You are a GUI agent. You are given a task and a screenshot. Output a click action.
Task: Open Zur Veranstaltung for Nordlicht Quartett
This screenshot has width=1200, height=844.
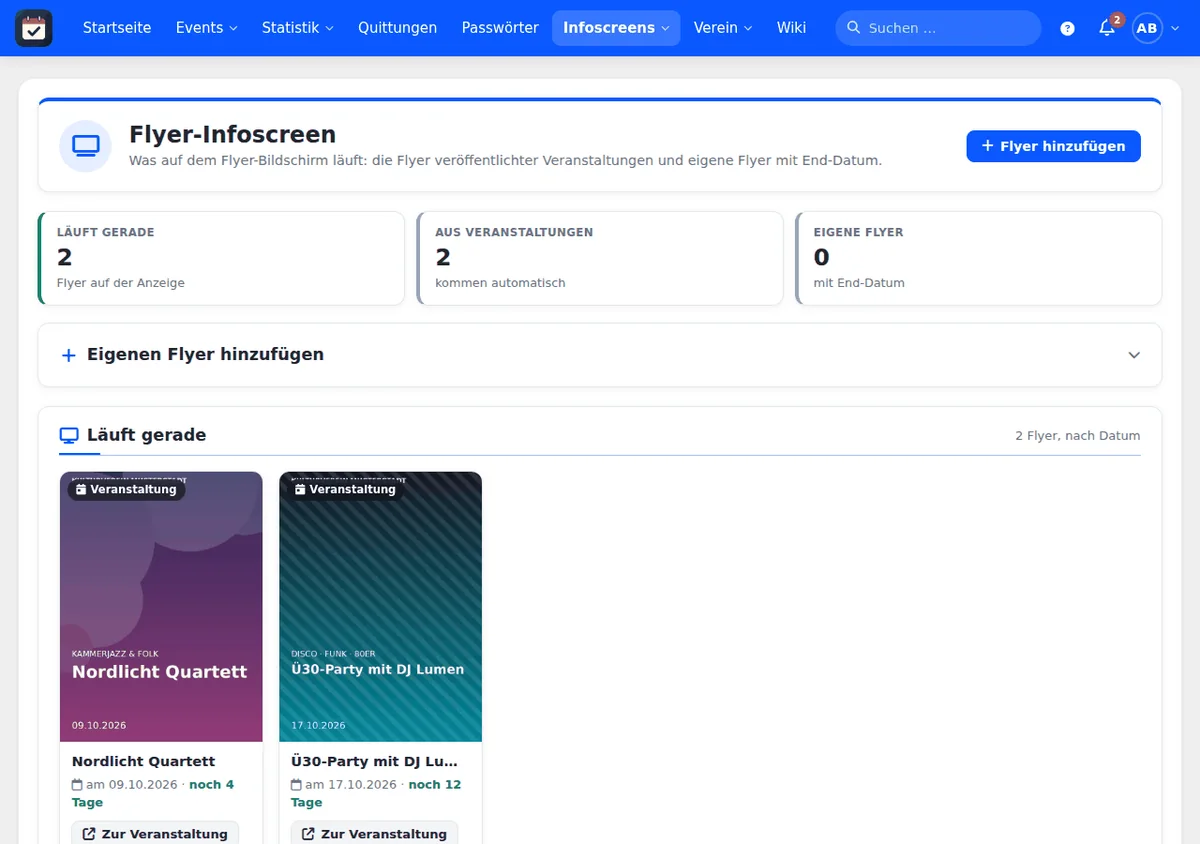click(155, 833)
